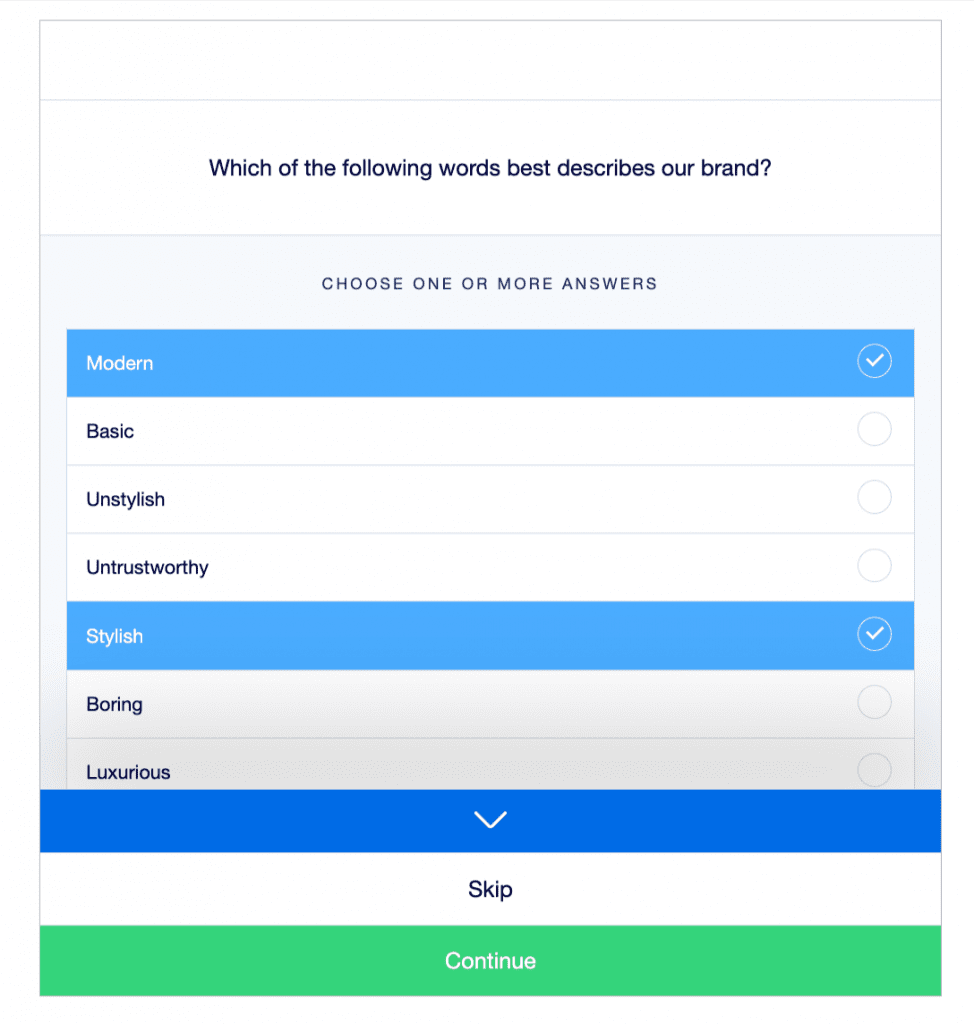Click the empty circle next to Basic
974x1024 pixels.
pyautogui.click(x=875, y=429)
